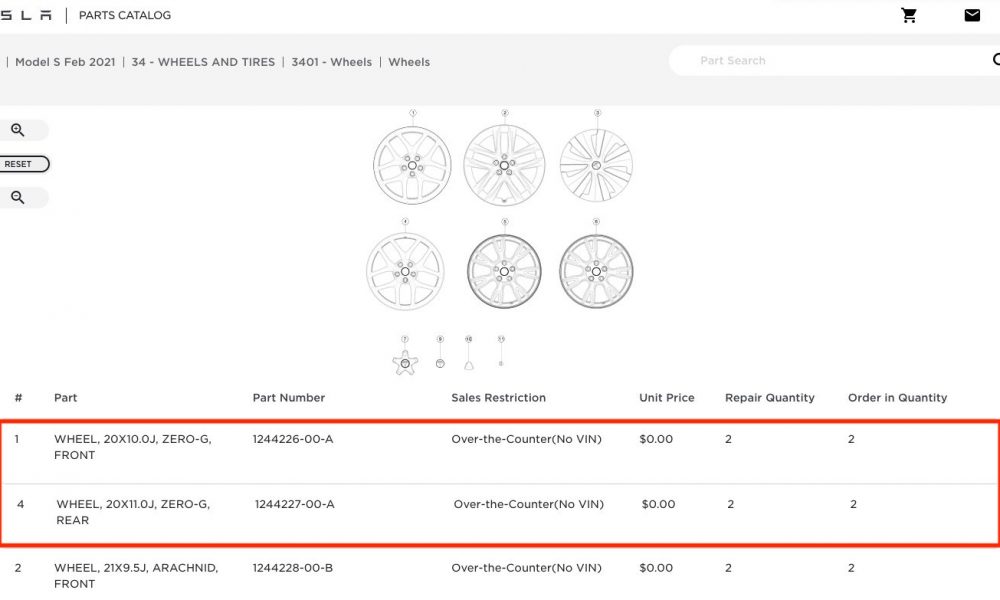The image size is (1000, 600).
Task: Focus the Part Search field
Action: coord(835,61)
